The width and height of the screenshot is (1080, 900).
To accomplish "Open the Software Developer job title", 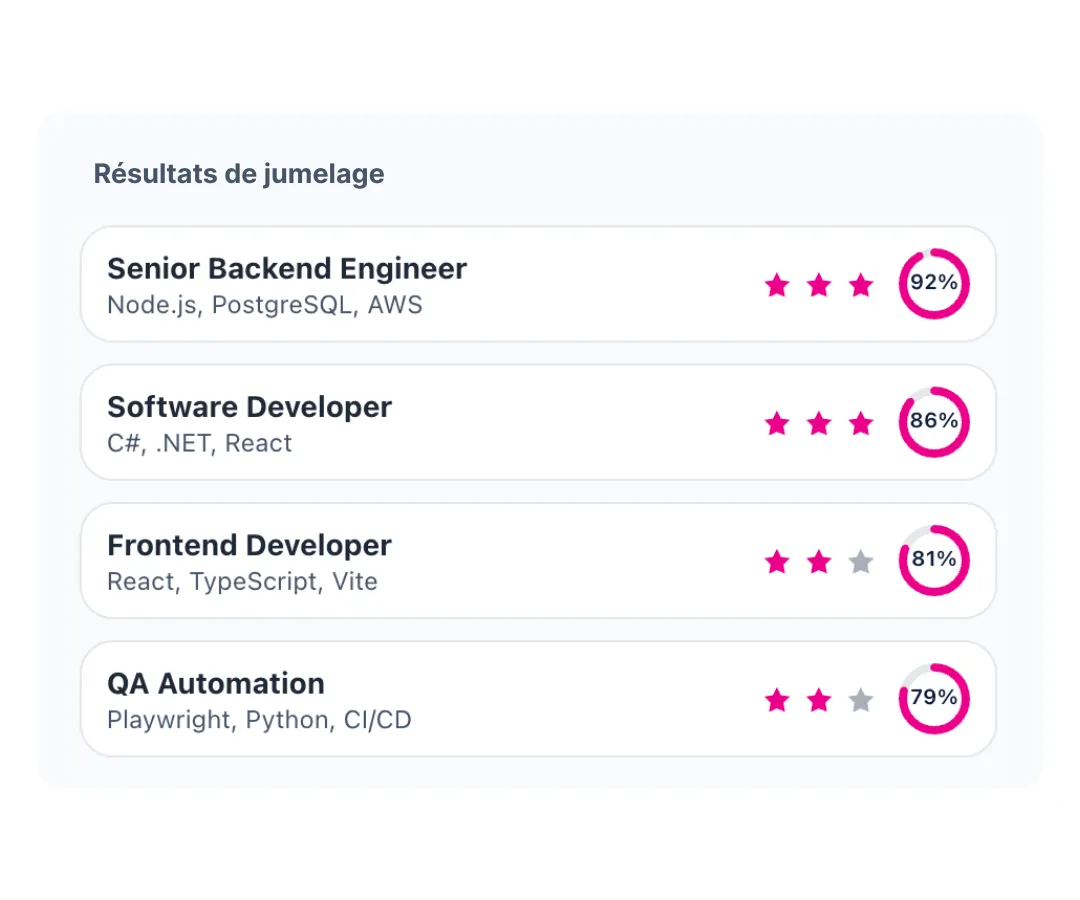I will click(x=249, y=407).
